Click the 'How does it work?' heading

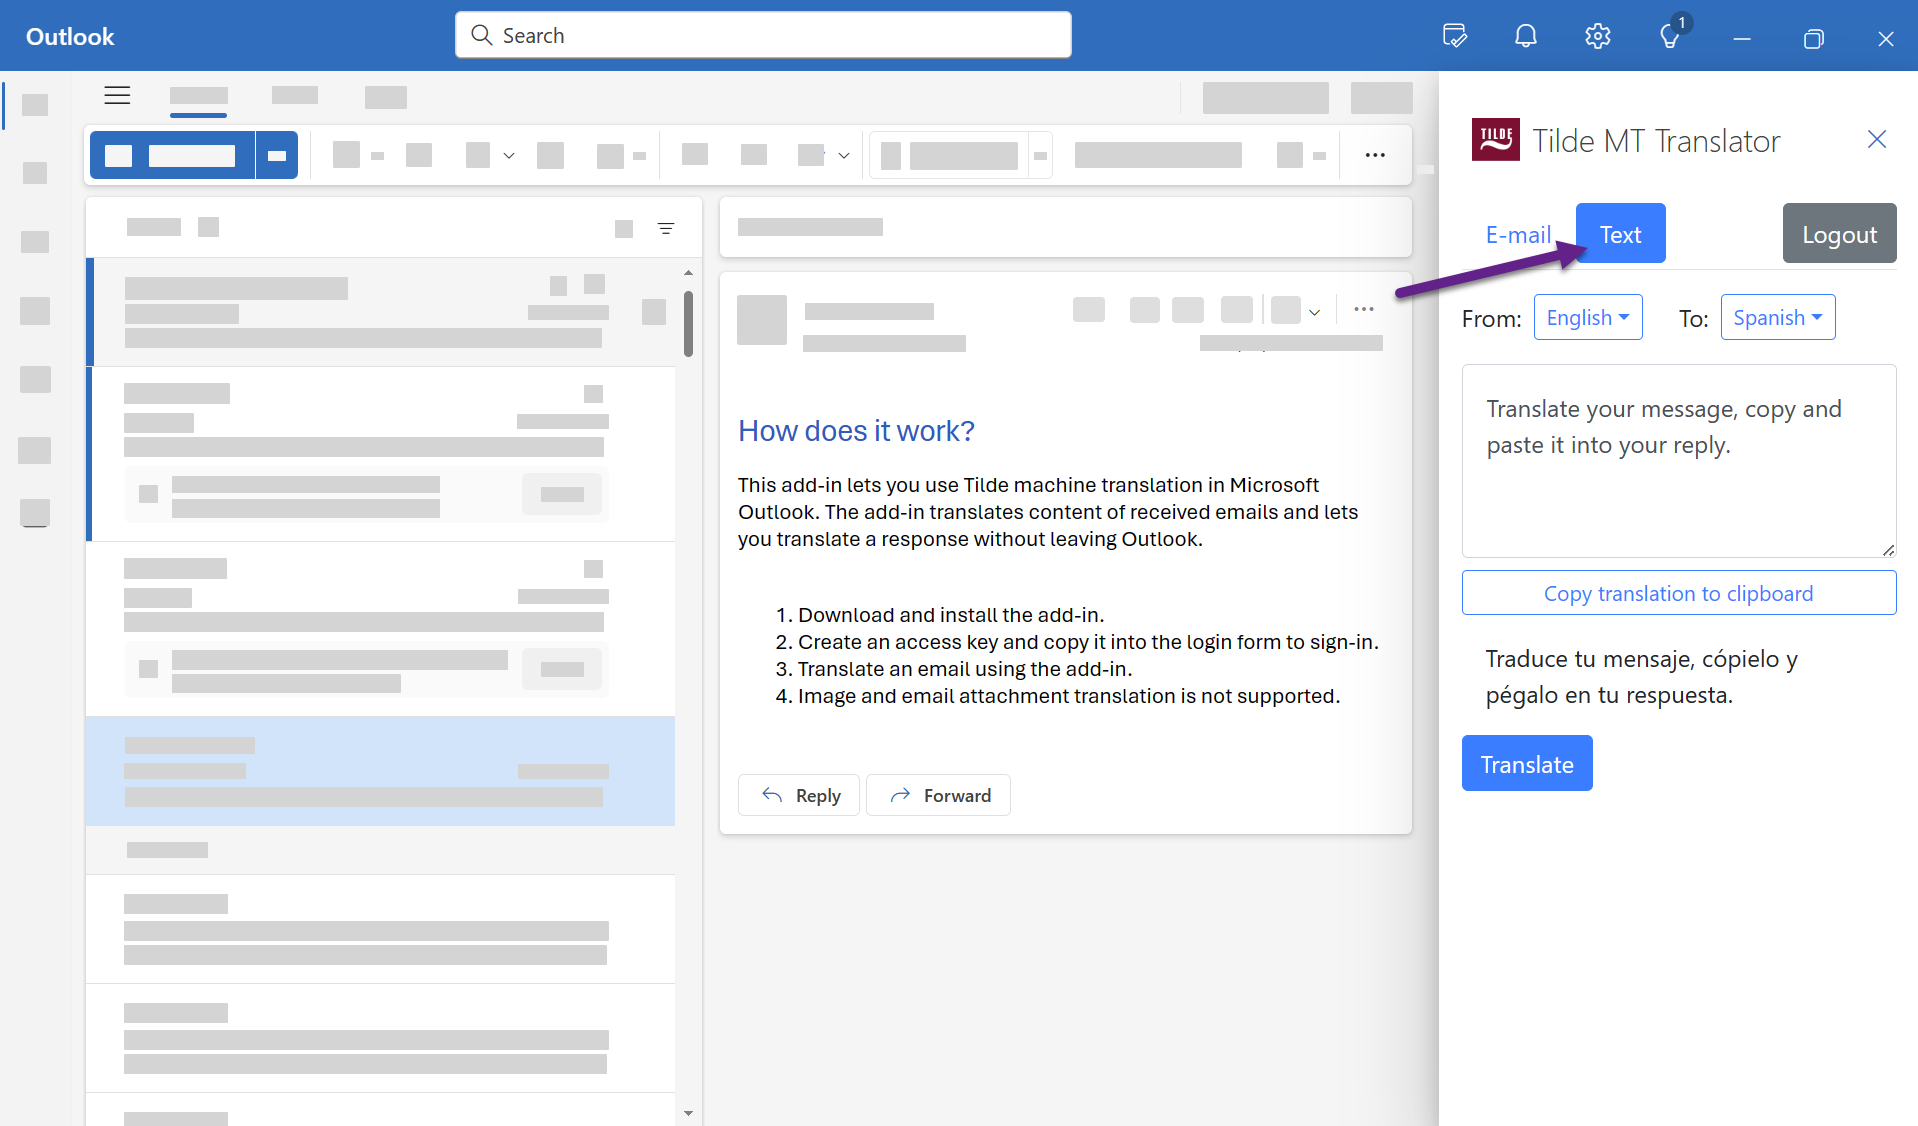(856, 430)
